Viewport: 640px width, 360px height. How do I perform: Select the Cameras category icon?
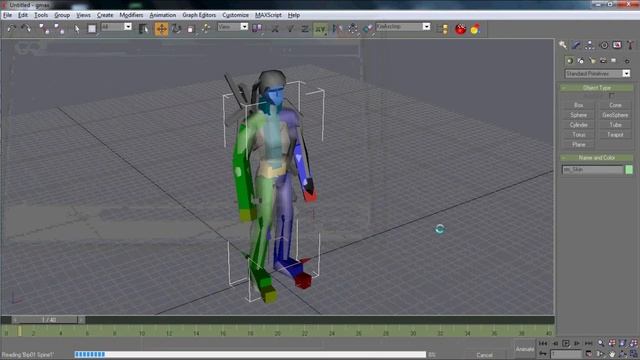(603, 61)
